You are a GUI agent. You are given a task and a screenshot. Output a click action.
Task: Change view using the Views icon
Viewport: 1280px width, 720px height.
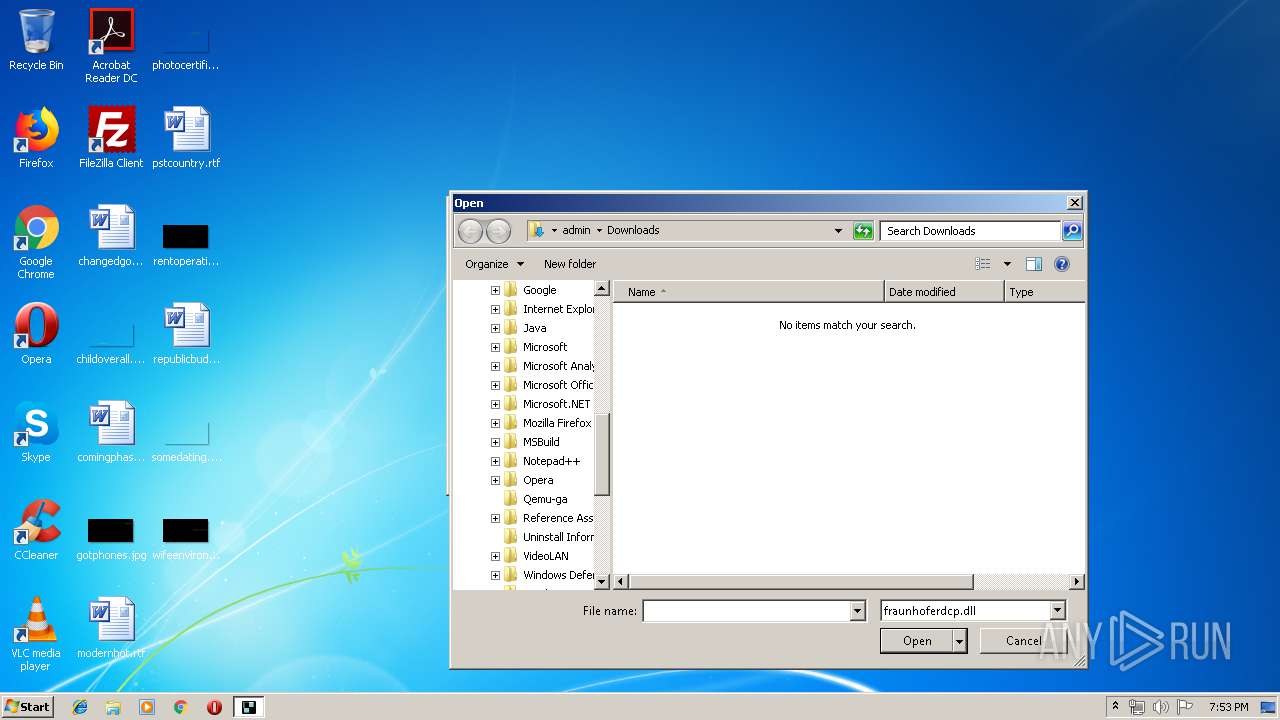pyautogui.click(x=983, y=264)
